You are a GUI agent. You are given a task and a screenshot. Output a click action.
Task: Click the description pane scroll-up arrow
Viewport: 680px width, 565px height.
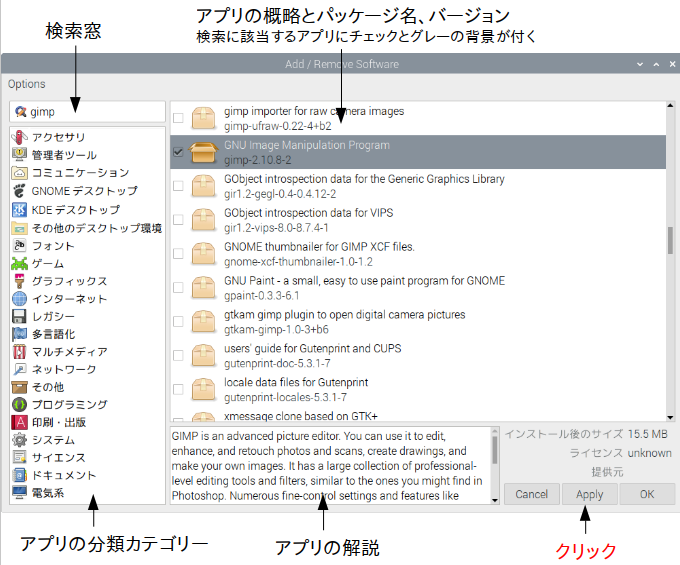pyautogui.click(x=495, y=431)
